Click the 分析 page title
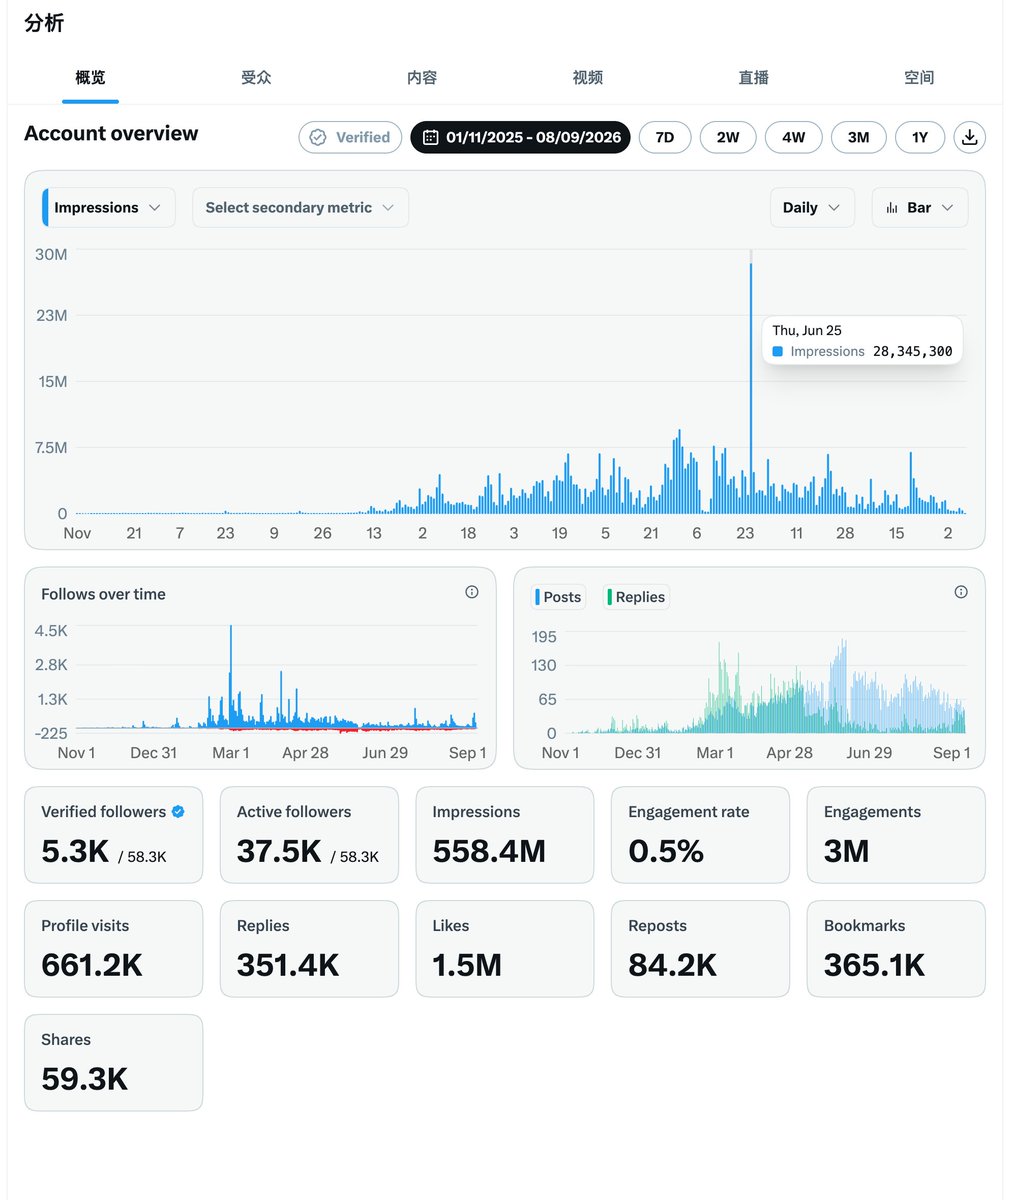Image resolution: width=1012 pixels, height=1200 pixels. coord(44,23)
